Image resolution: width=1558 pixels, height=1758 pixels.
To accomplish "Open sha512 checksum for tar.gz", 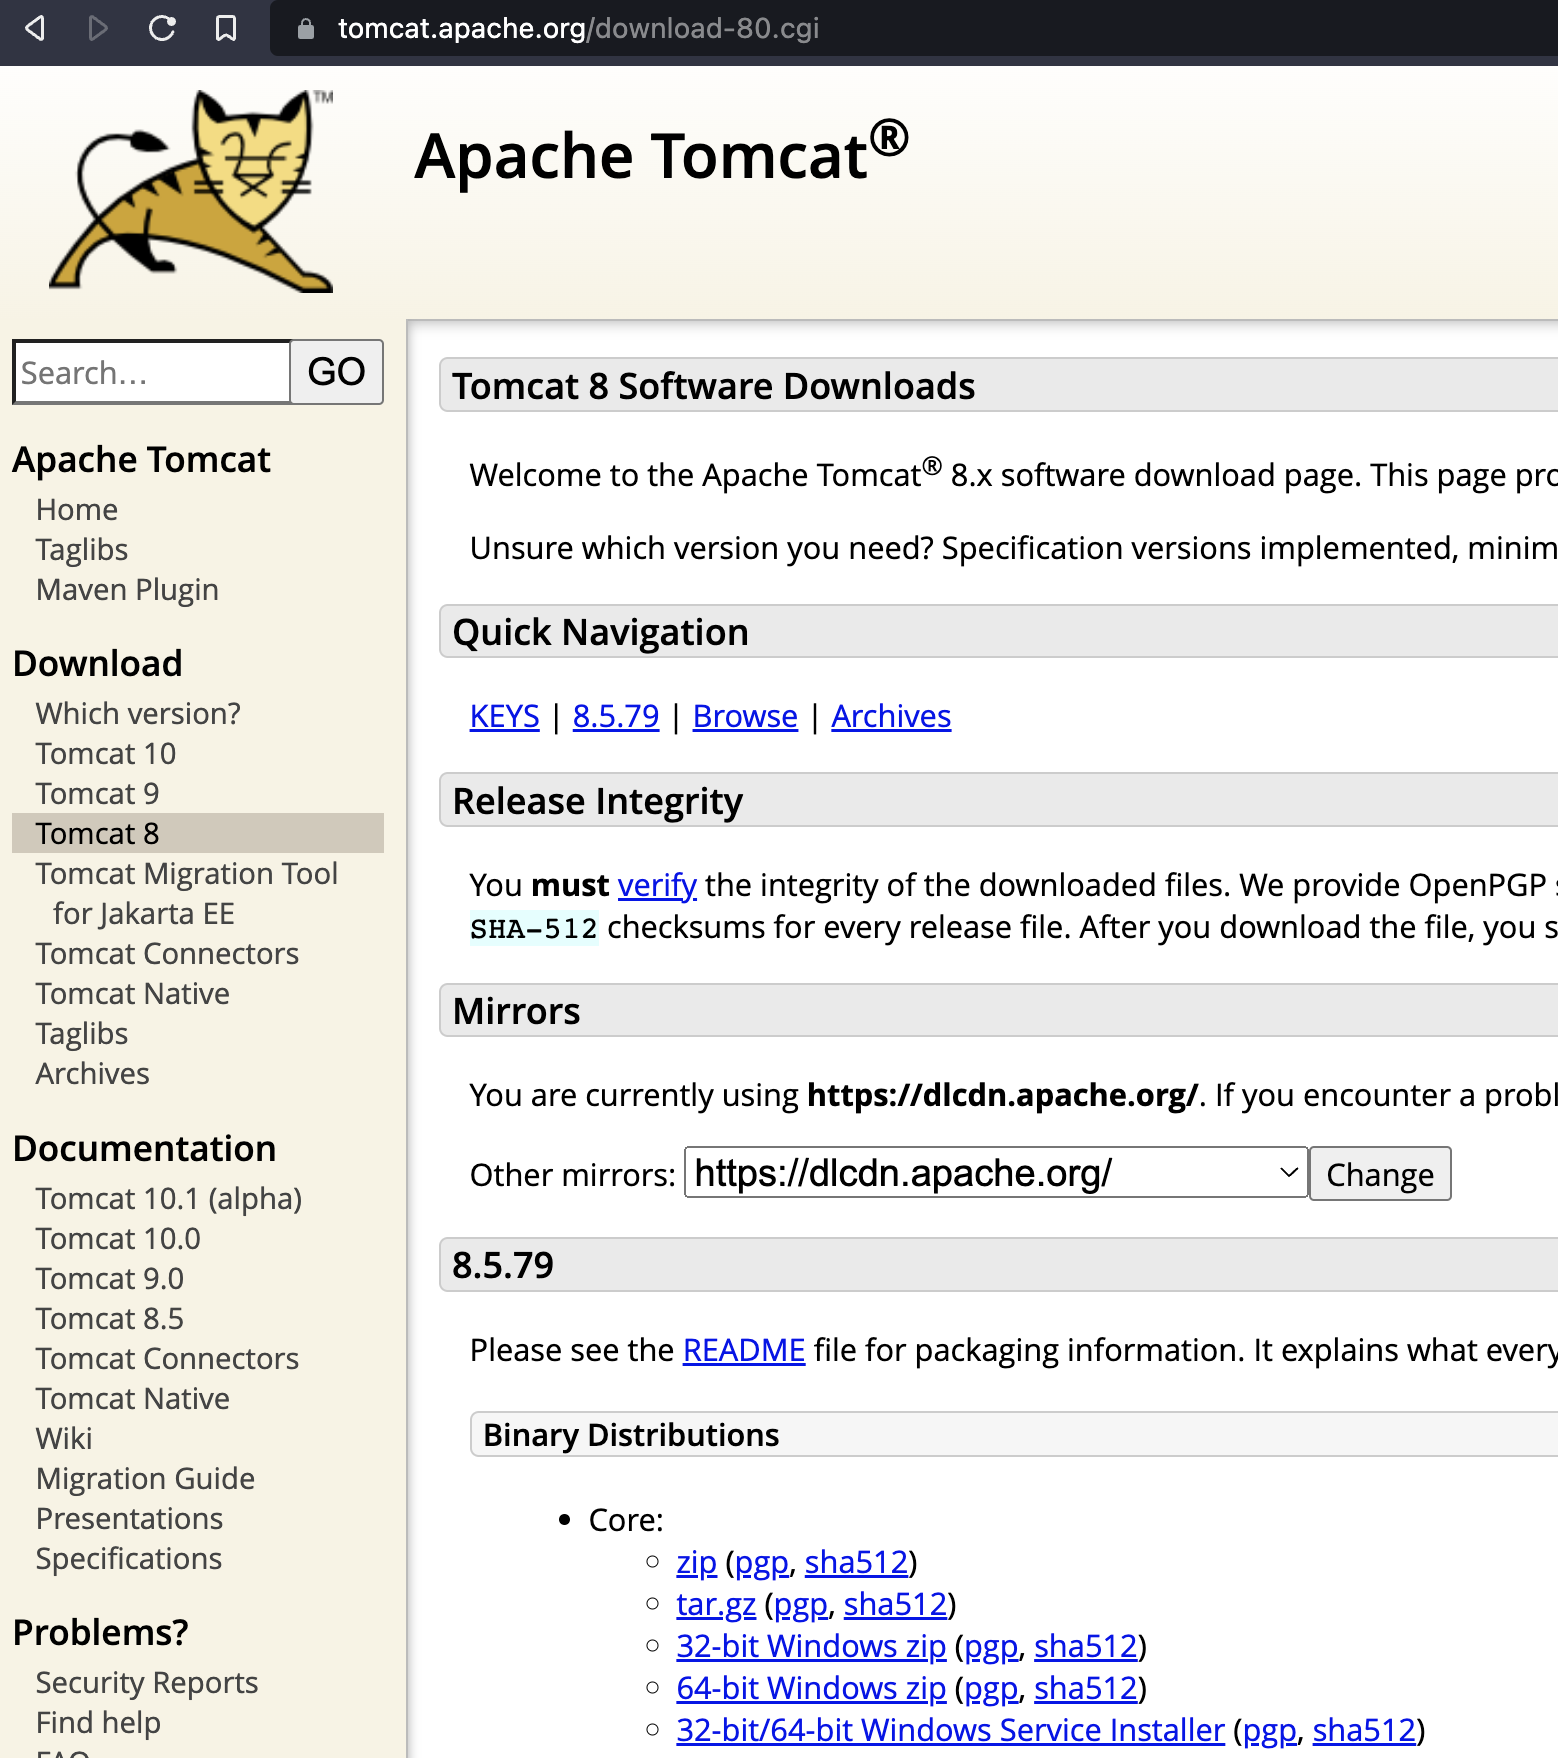I will [x=895, y=1604].
